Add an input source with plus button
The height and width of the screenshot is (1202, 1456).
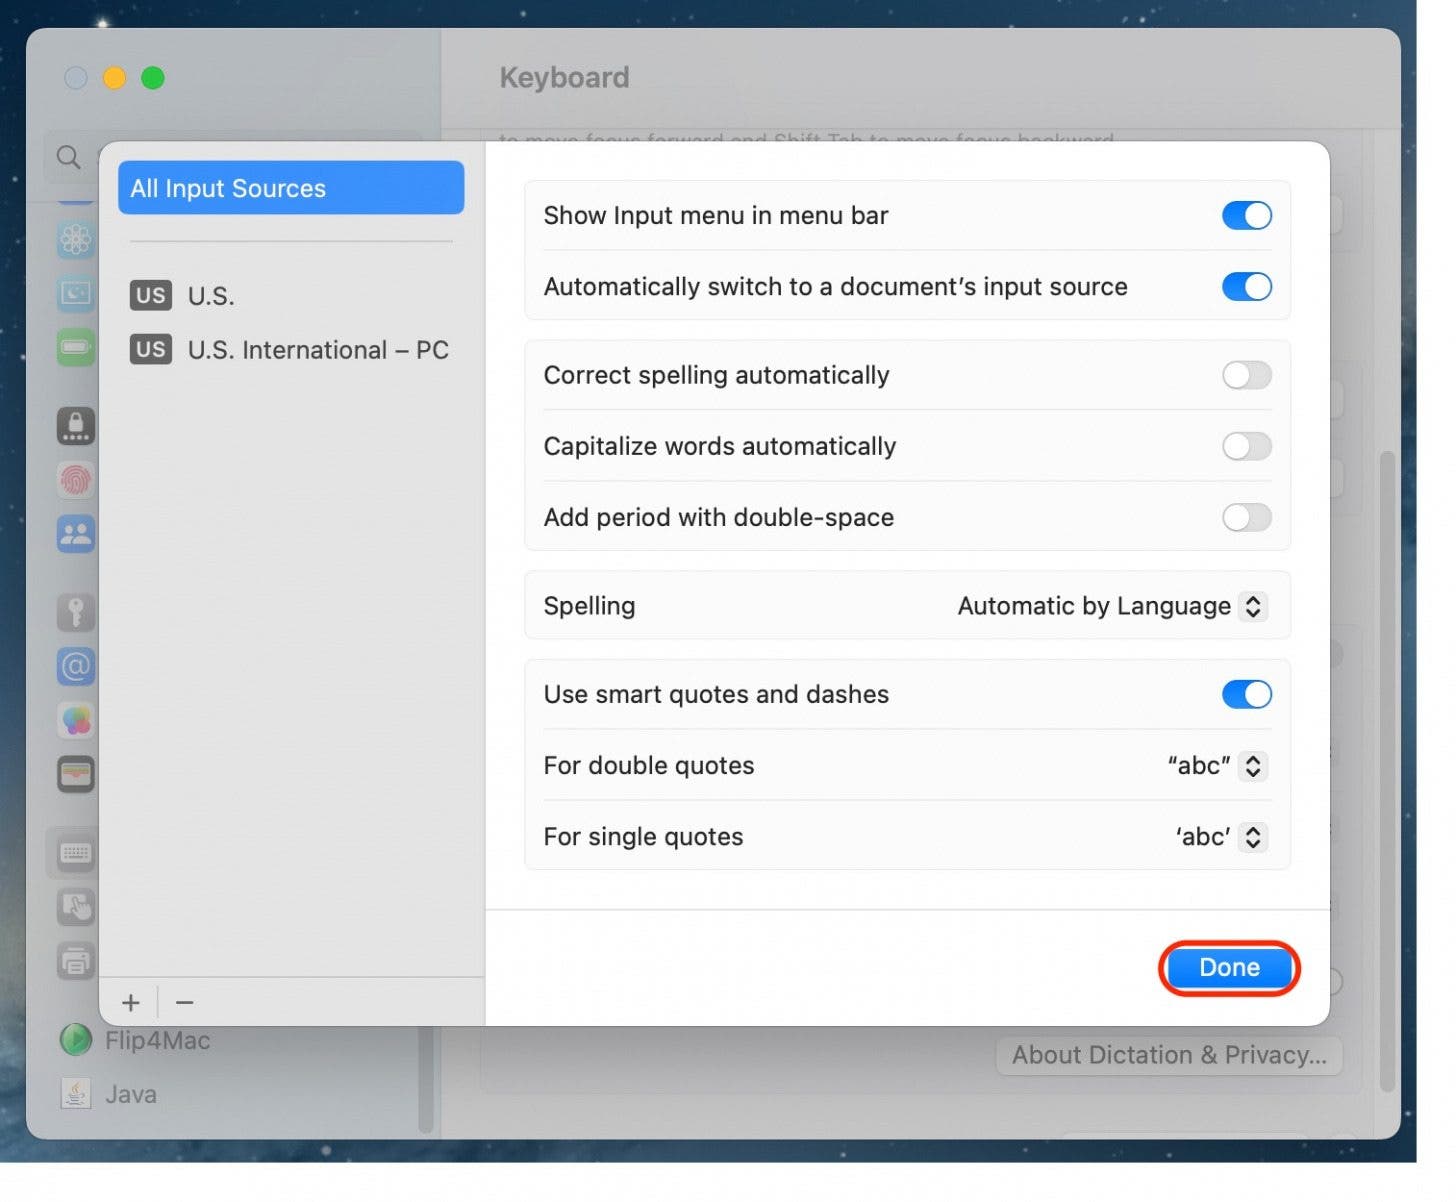130,1002
